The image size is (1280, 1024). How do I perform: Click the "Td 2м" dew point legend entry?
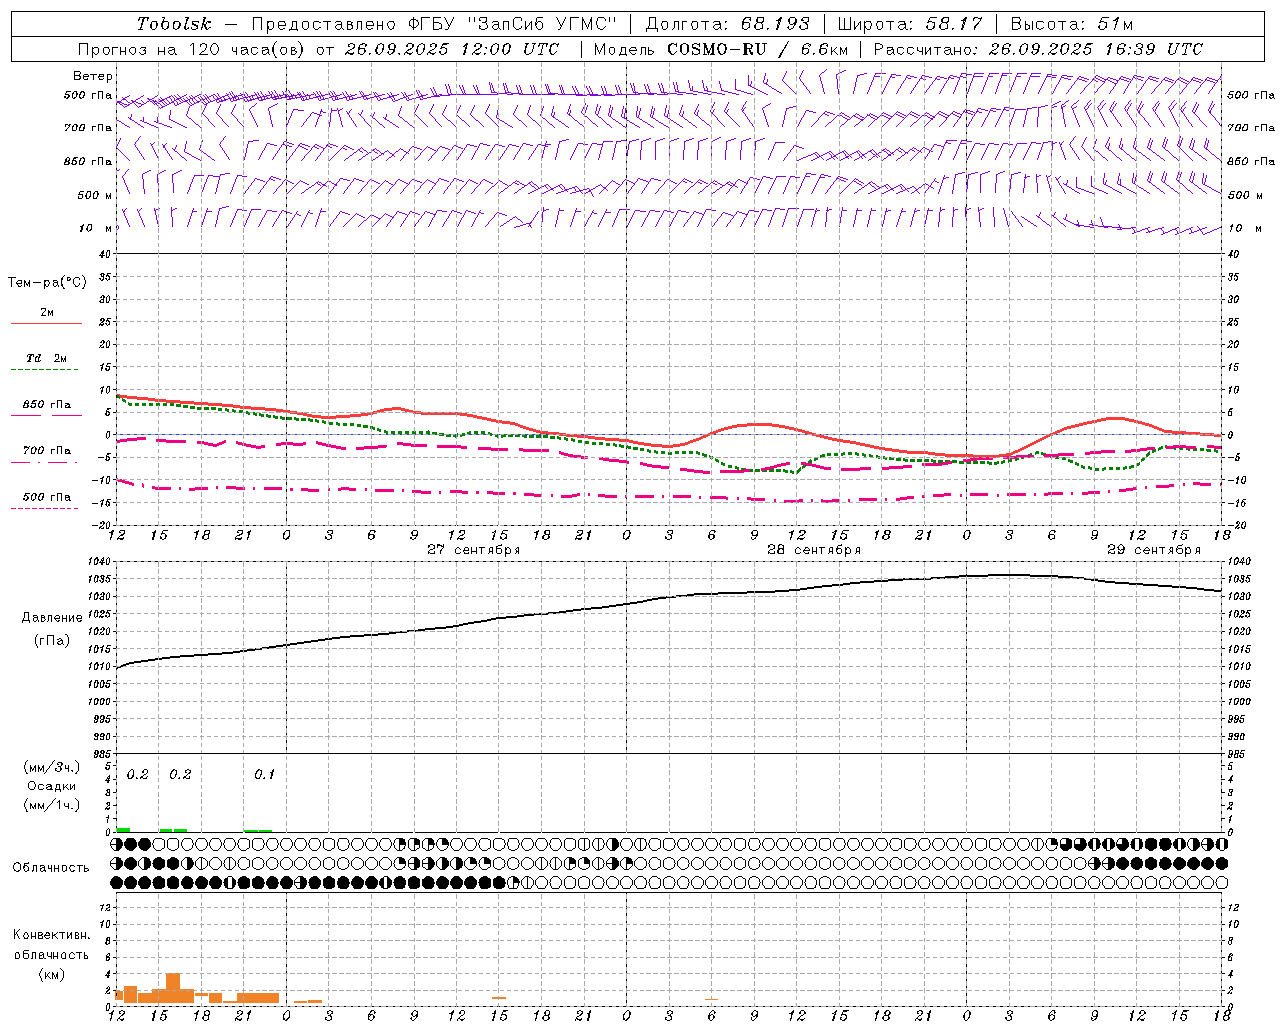47,358
